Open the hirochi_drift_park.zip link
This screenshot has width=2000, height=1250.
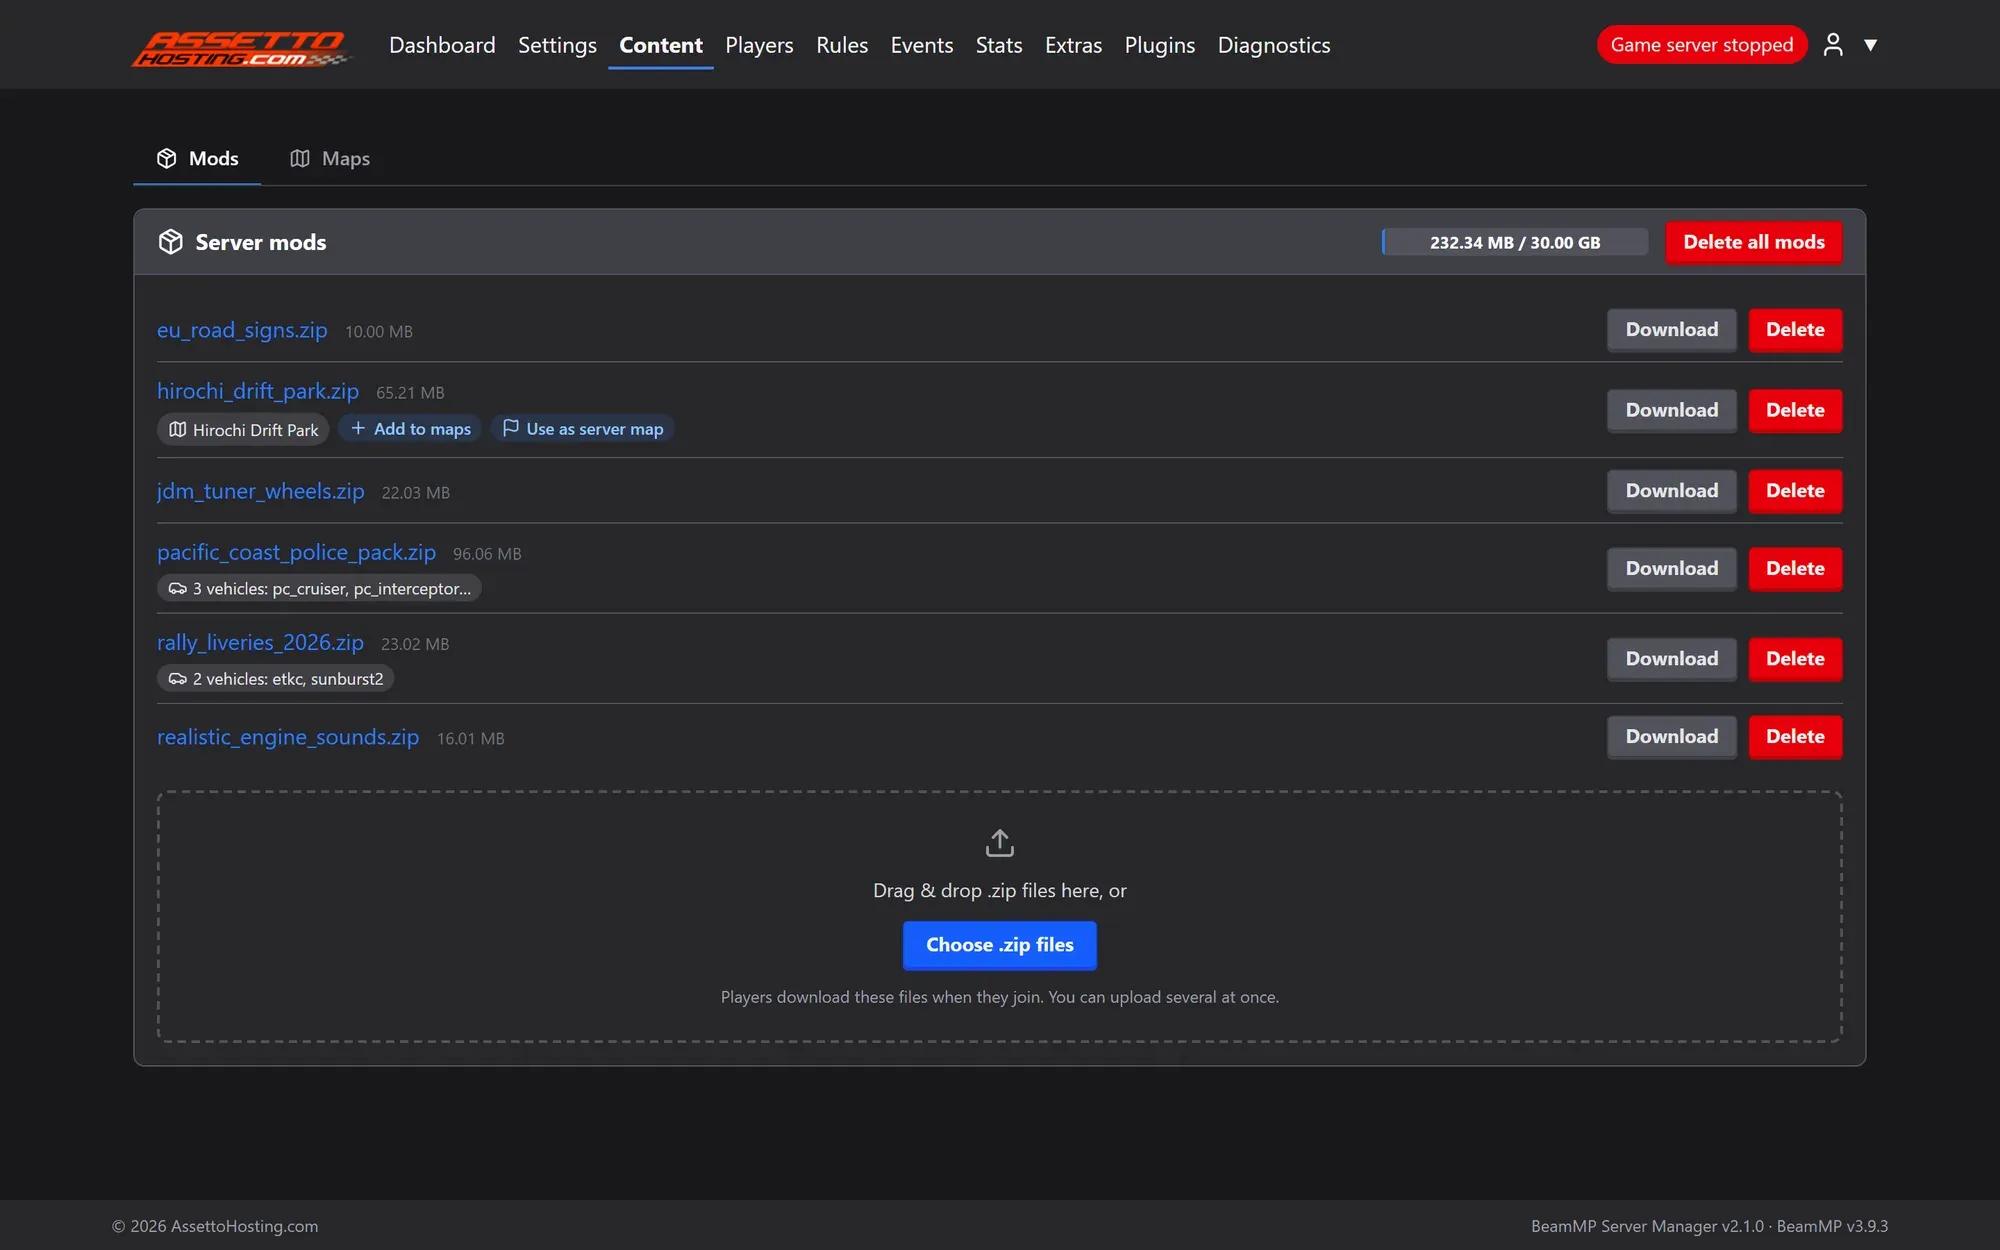[258, 391]
